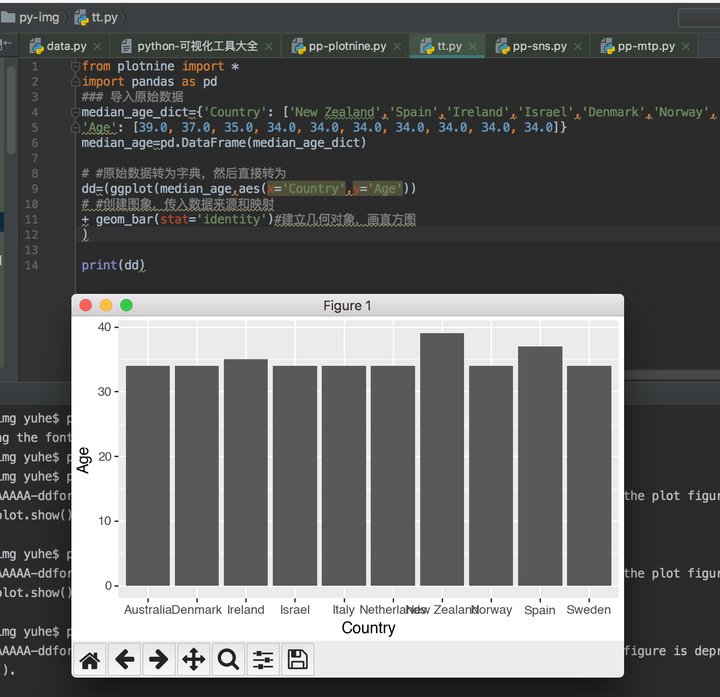Reset the plot view with Home icon
720x697 pixels.
tap(90, 659)
